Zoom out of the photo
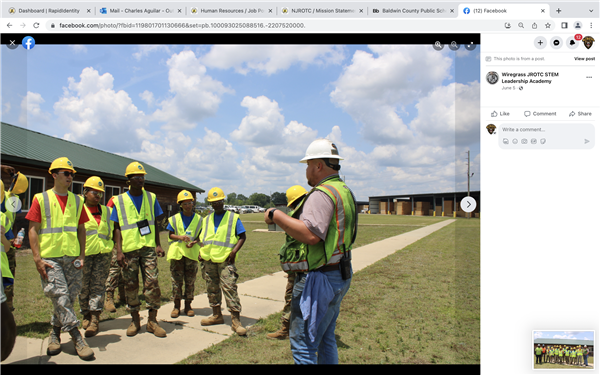 454,45
